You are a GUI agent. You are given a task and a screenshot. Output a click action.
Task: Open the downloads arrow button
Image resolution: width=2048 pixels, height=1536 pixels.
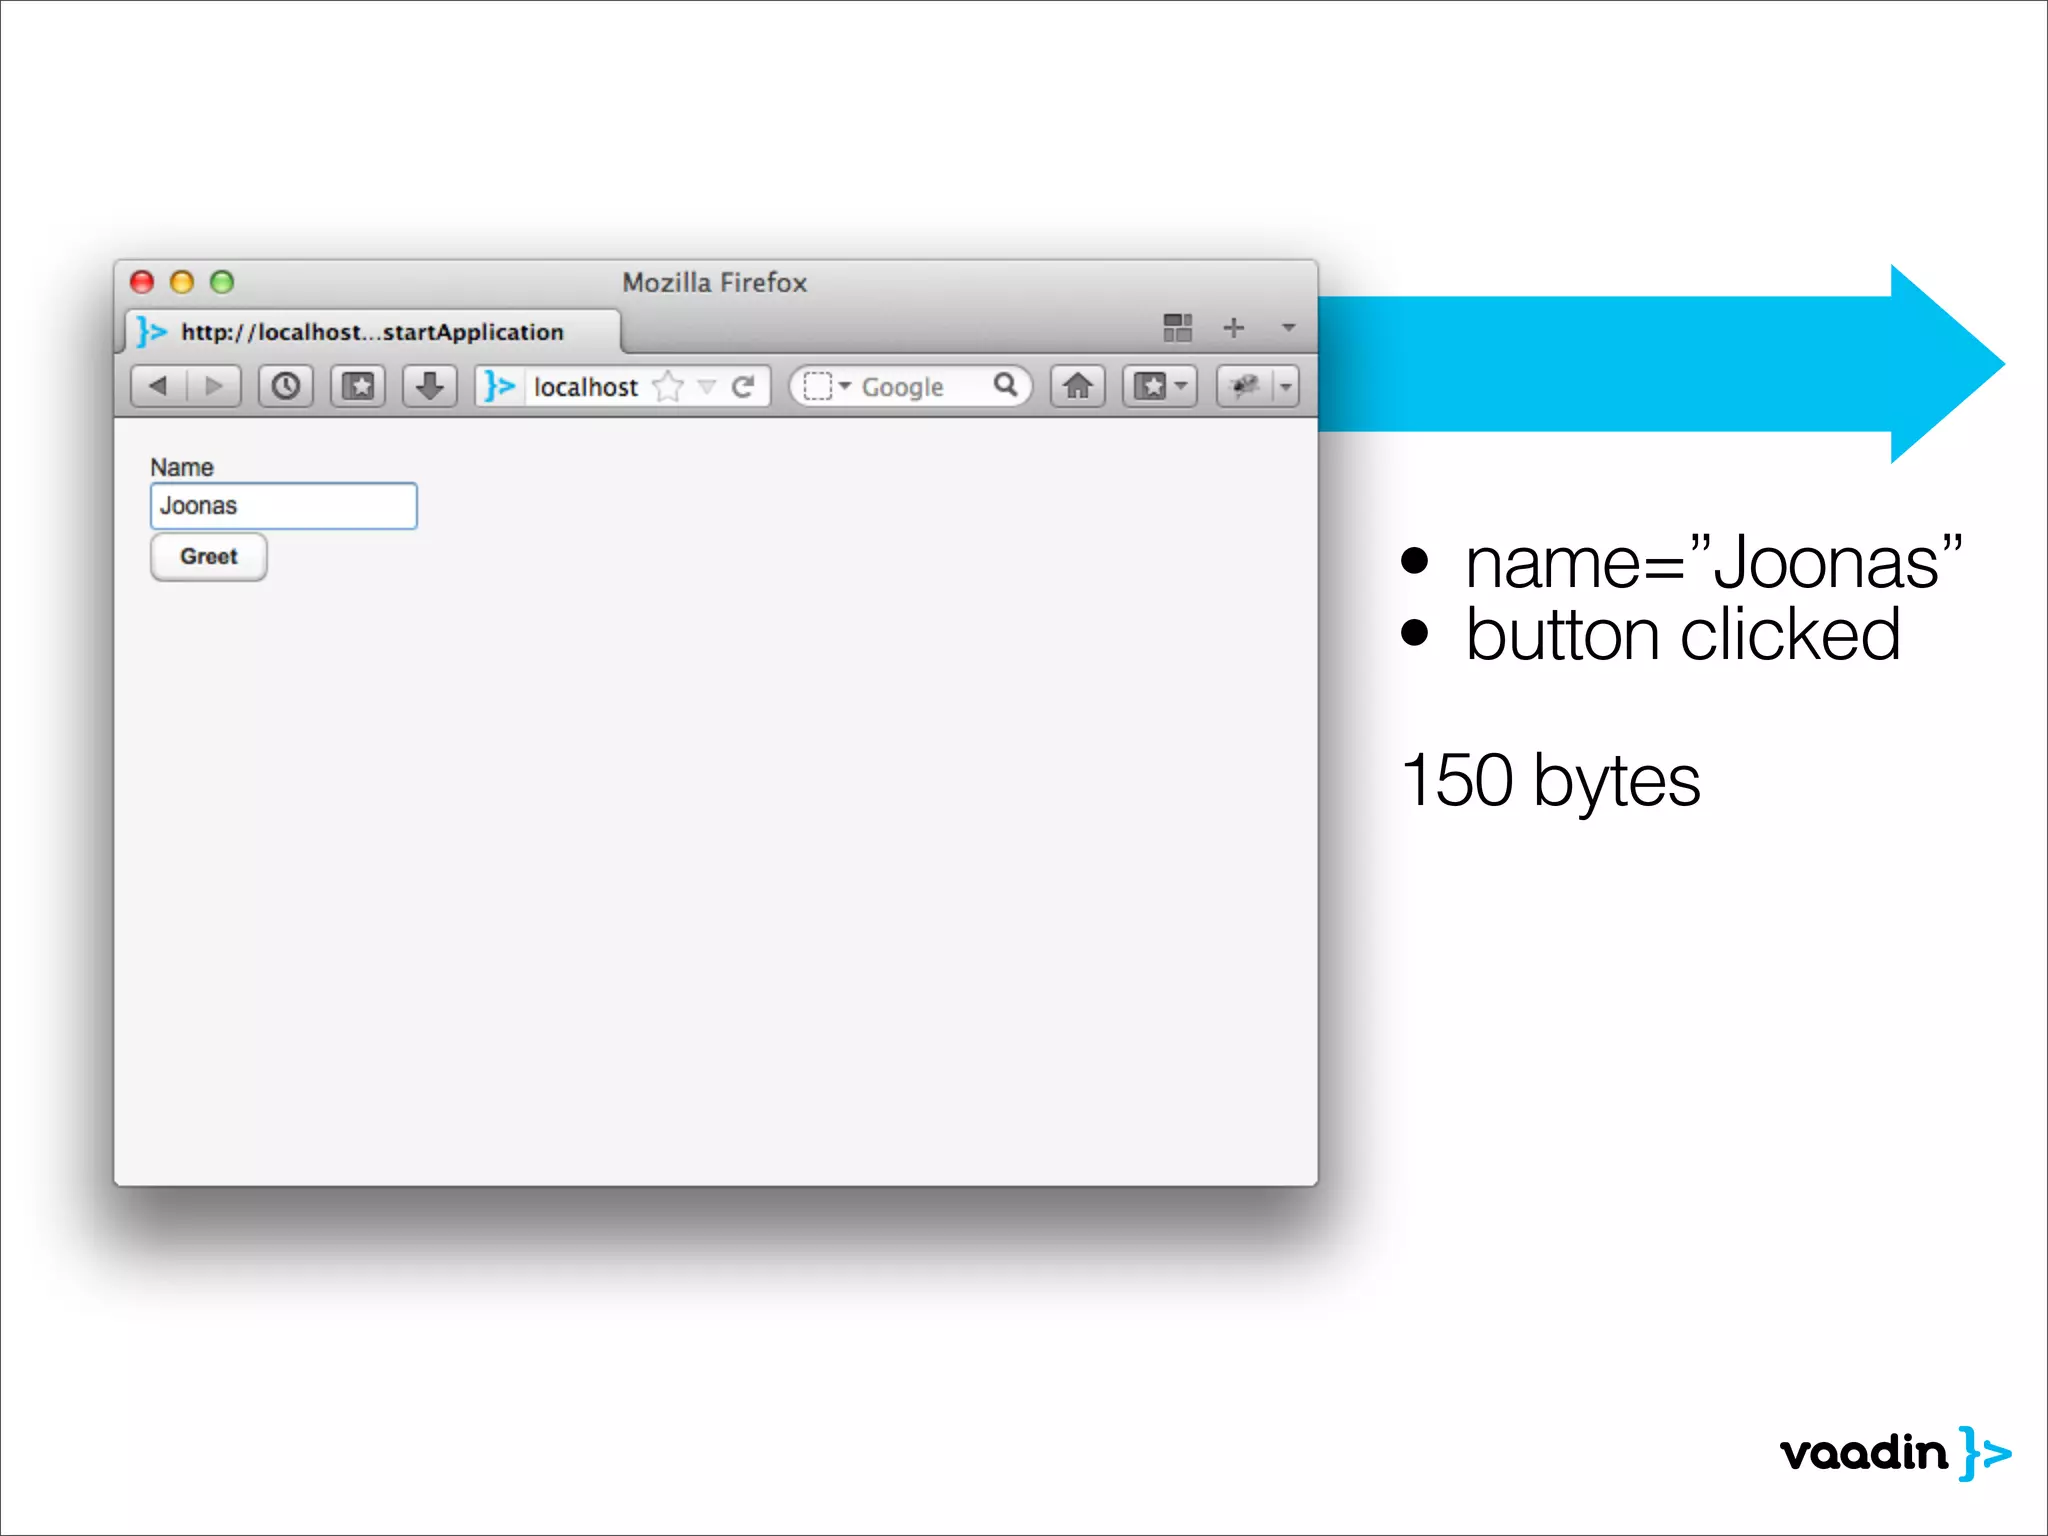point(430,386)
